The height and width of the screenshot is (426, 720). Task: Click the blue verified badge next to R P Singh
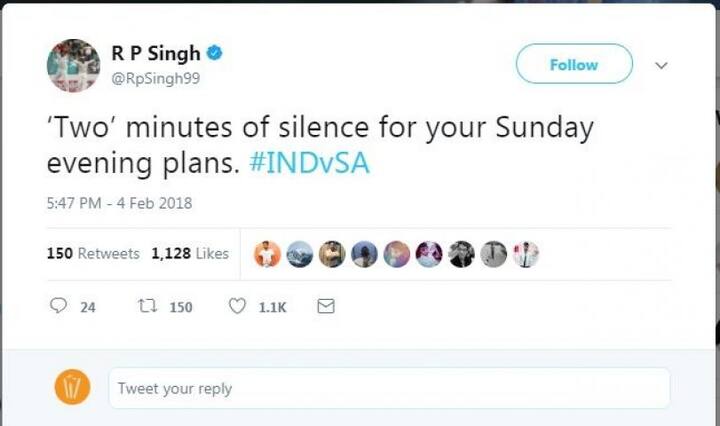[x=214, y=53]
